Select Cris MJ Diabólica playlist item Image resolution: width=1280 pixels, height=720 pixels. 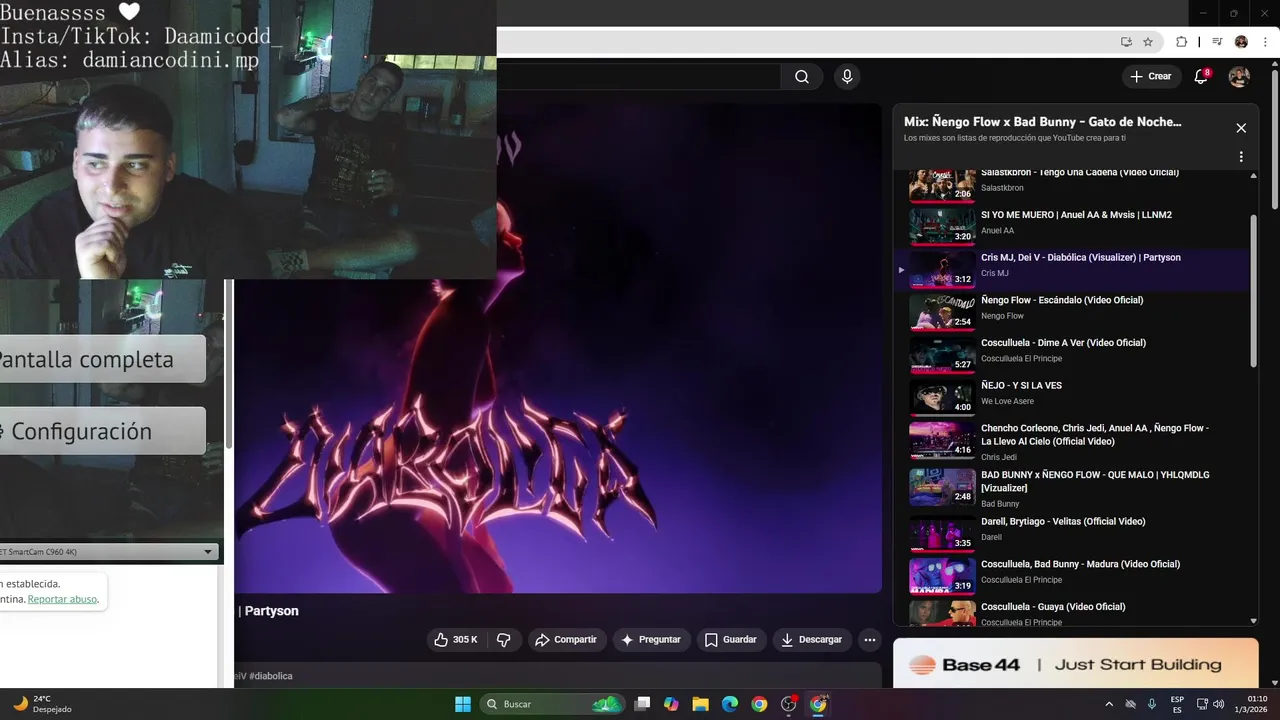point(1072,269)
